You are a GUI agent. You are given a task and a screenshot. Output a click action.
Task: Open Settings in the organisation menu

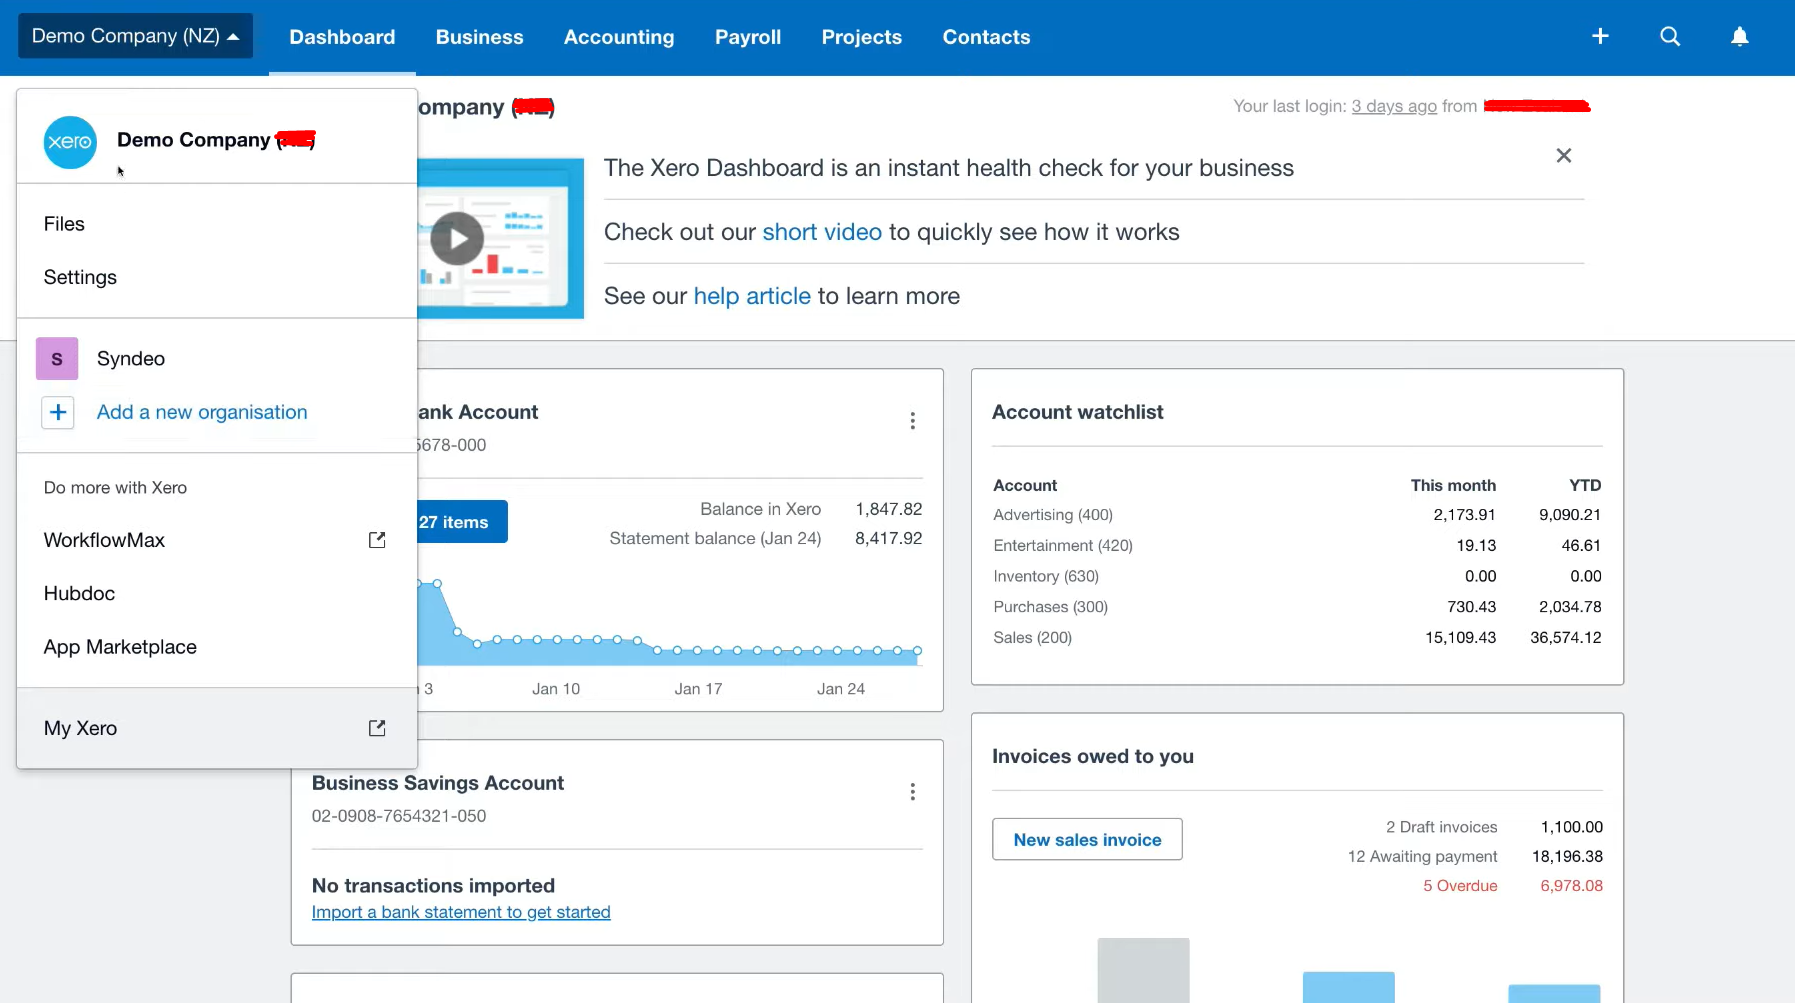pos(79,277)
